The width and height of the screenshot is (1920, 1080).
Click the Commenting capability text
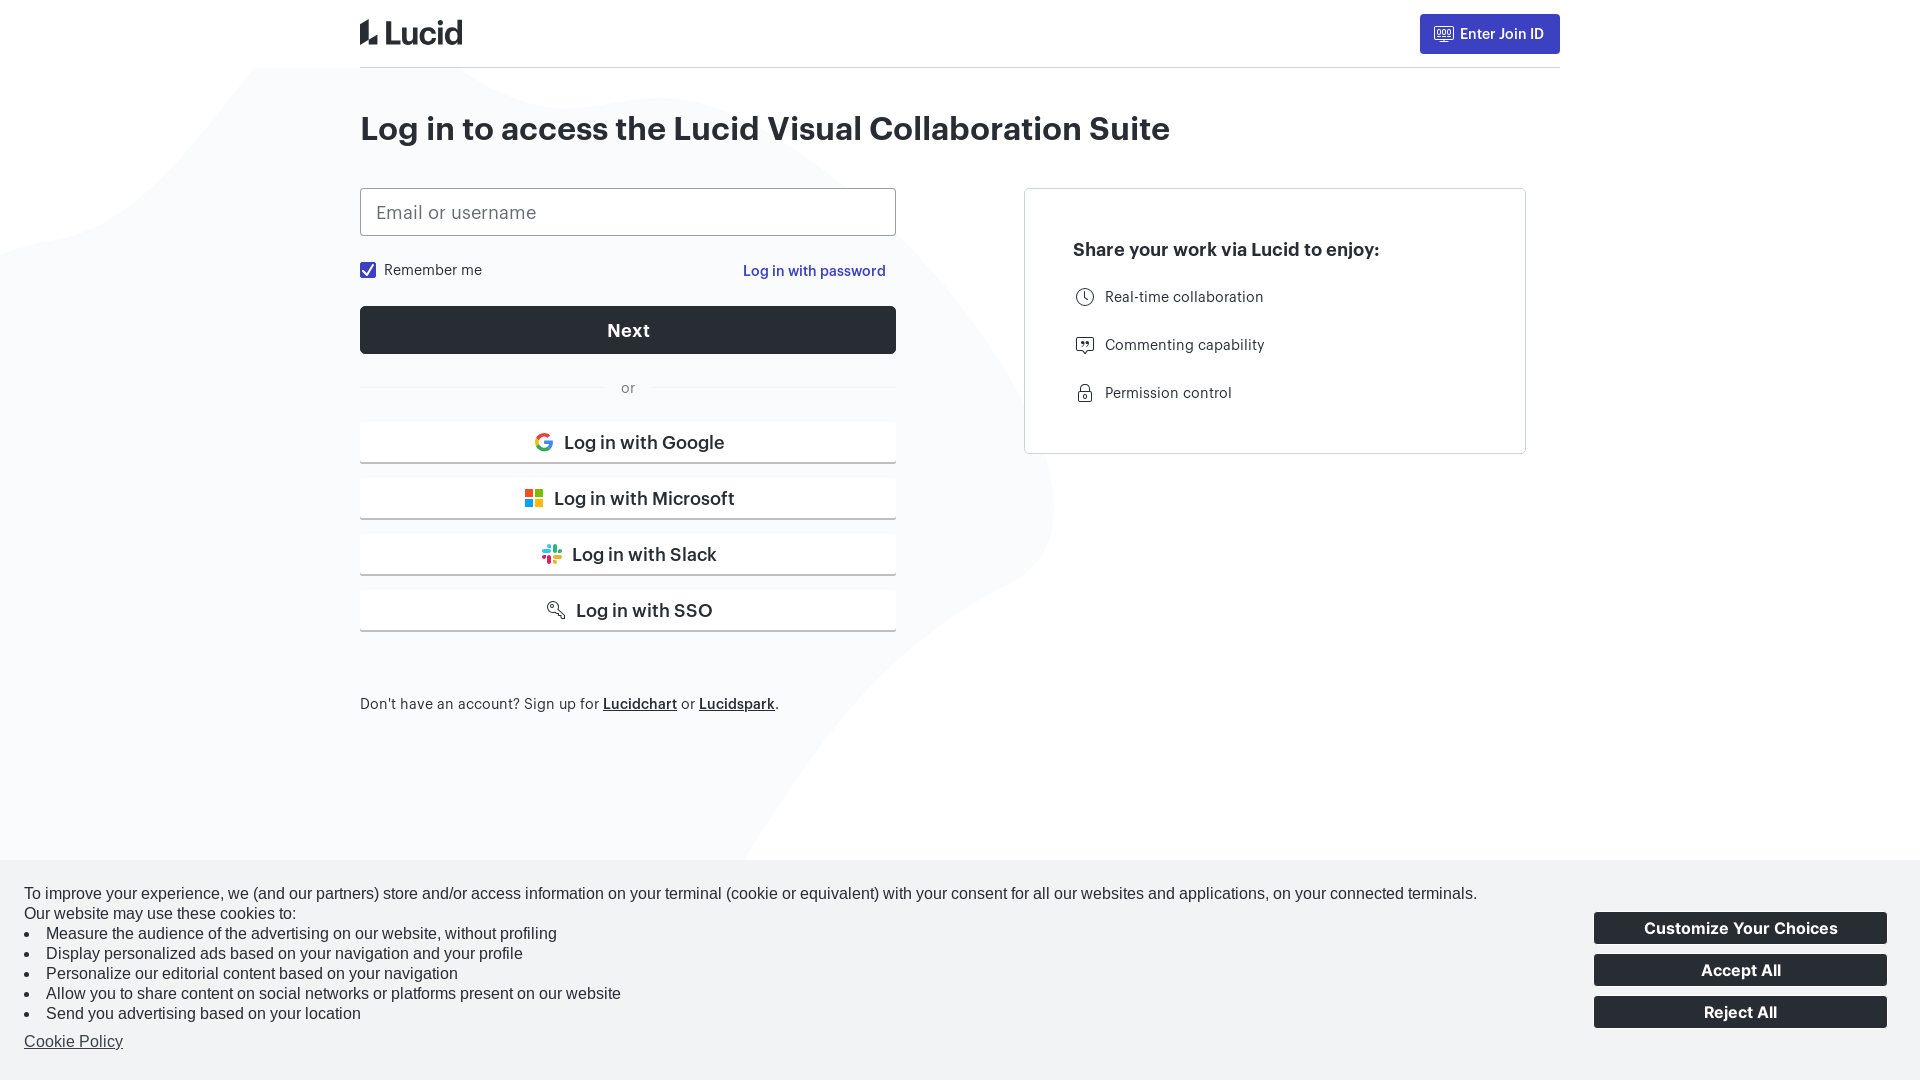click(x=1184, y=345)
